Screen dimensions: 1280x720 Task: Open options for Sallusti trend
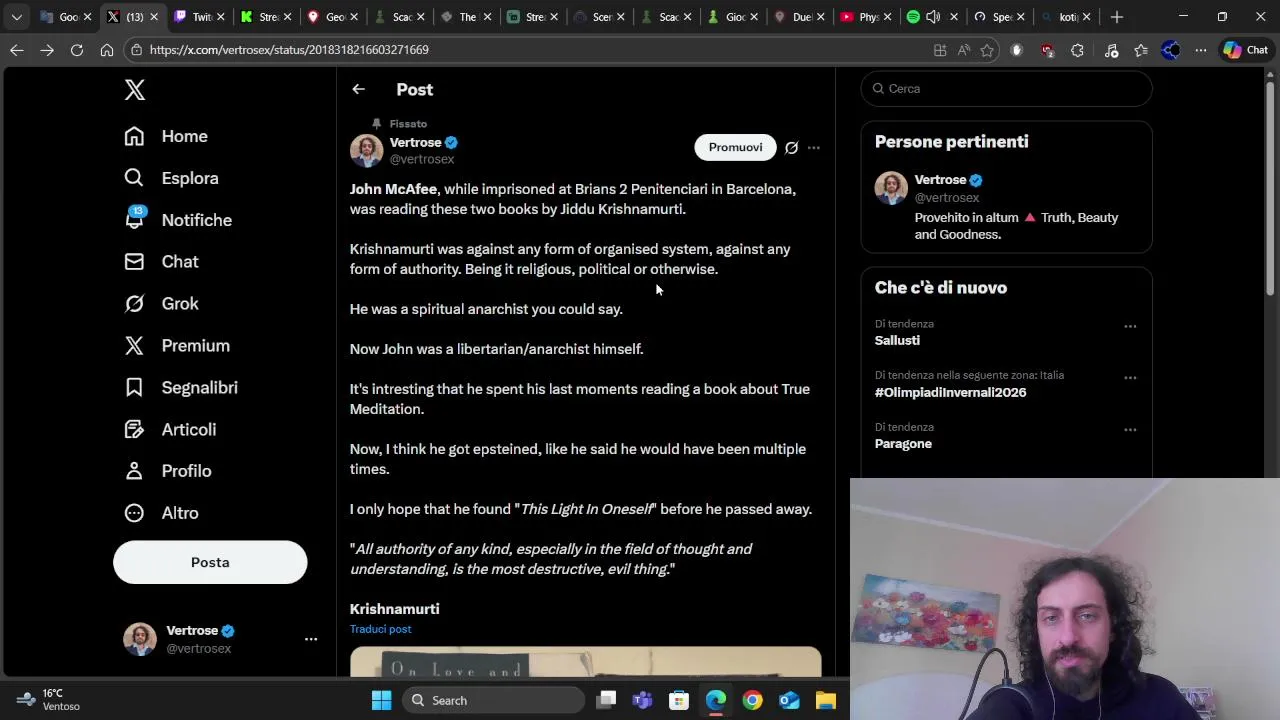(x=1130, y=326)
